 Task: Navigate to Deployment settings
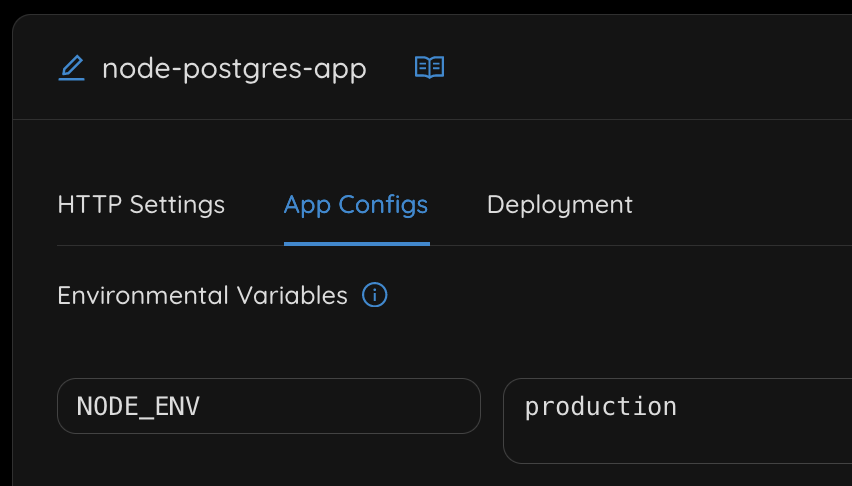click(x=559, y=205)
